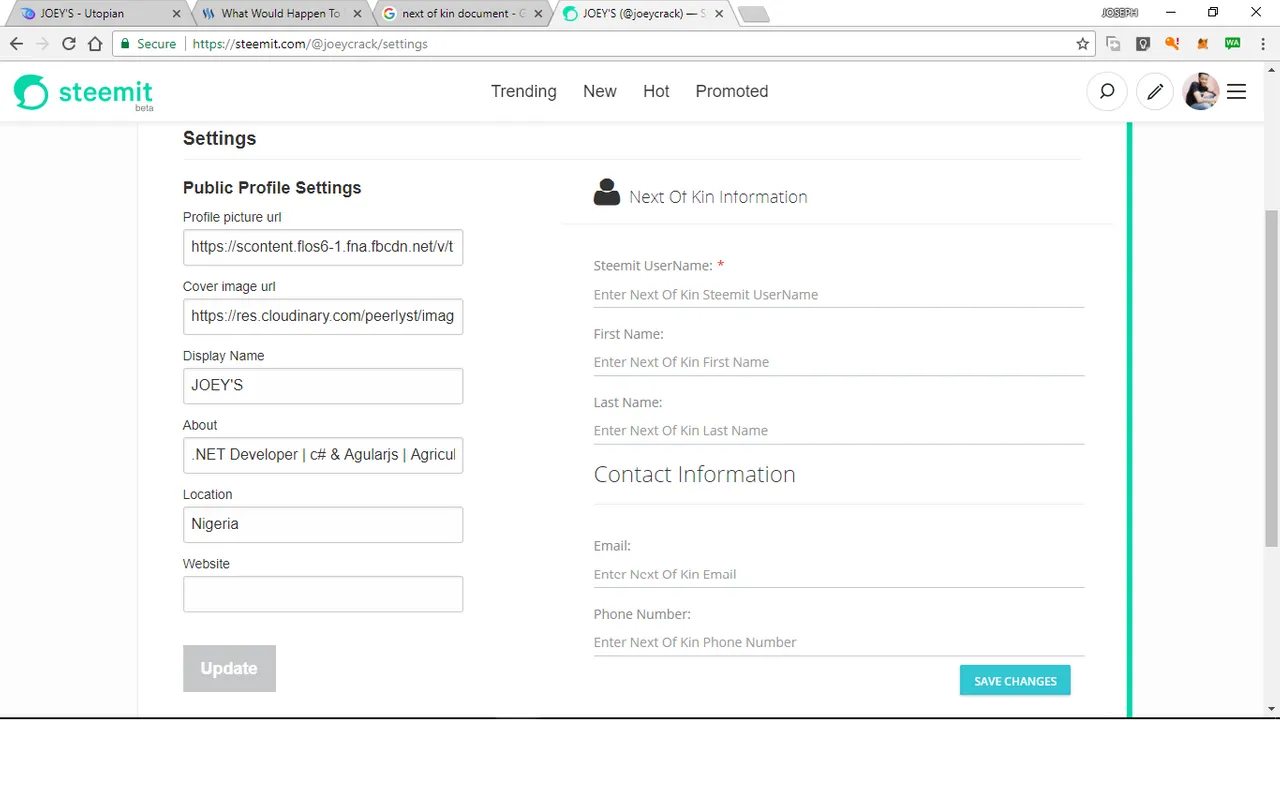Click the SAVE CHANGES button
Image resolution: width=1280 pixels, height=791 pixels.
1015,680
